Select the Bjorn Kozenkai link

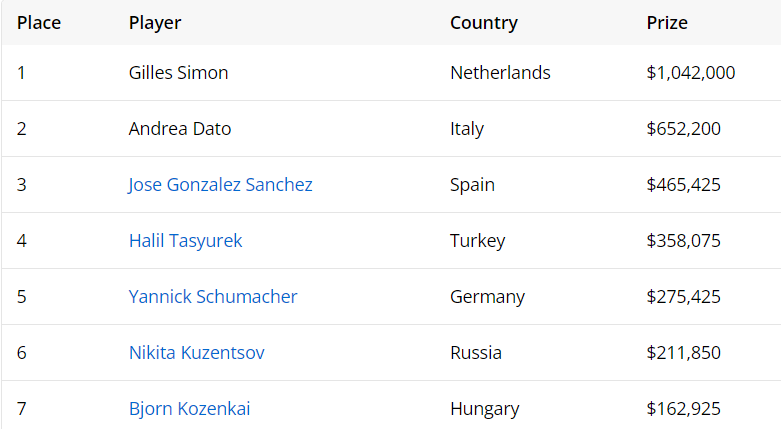coord(189,409)
